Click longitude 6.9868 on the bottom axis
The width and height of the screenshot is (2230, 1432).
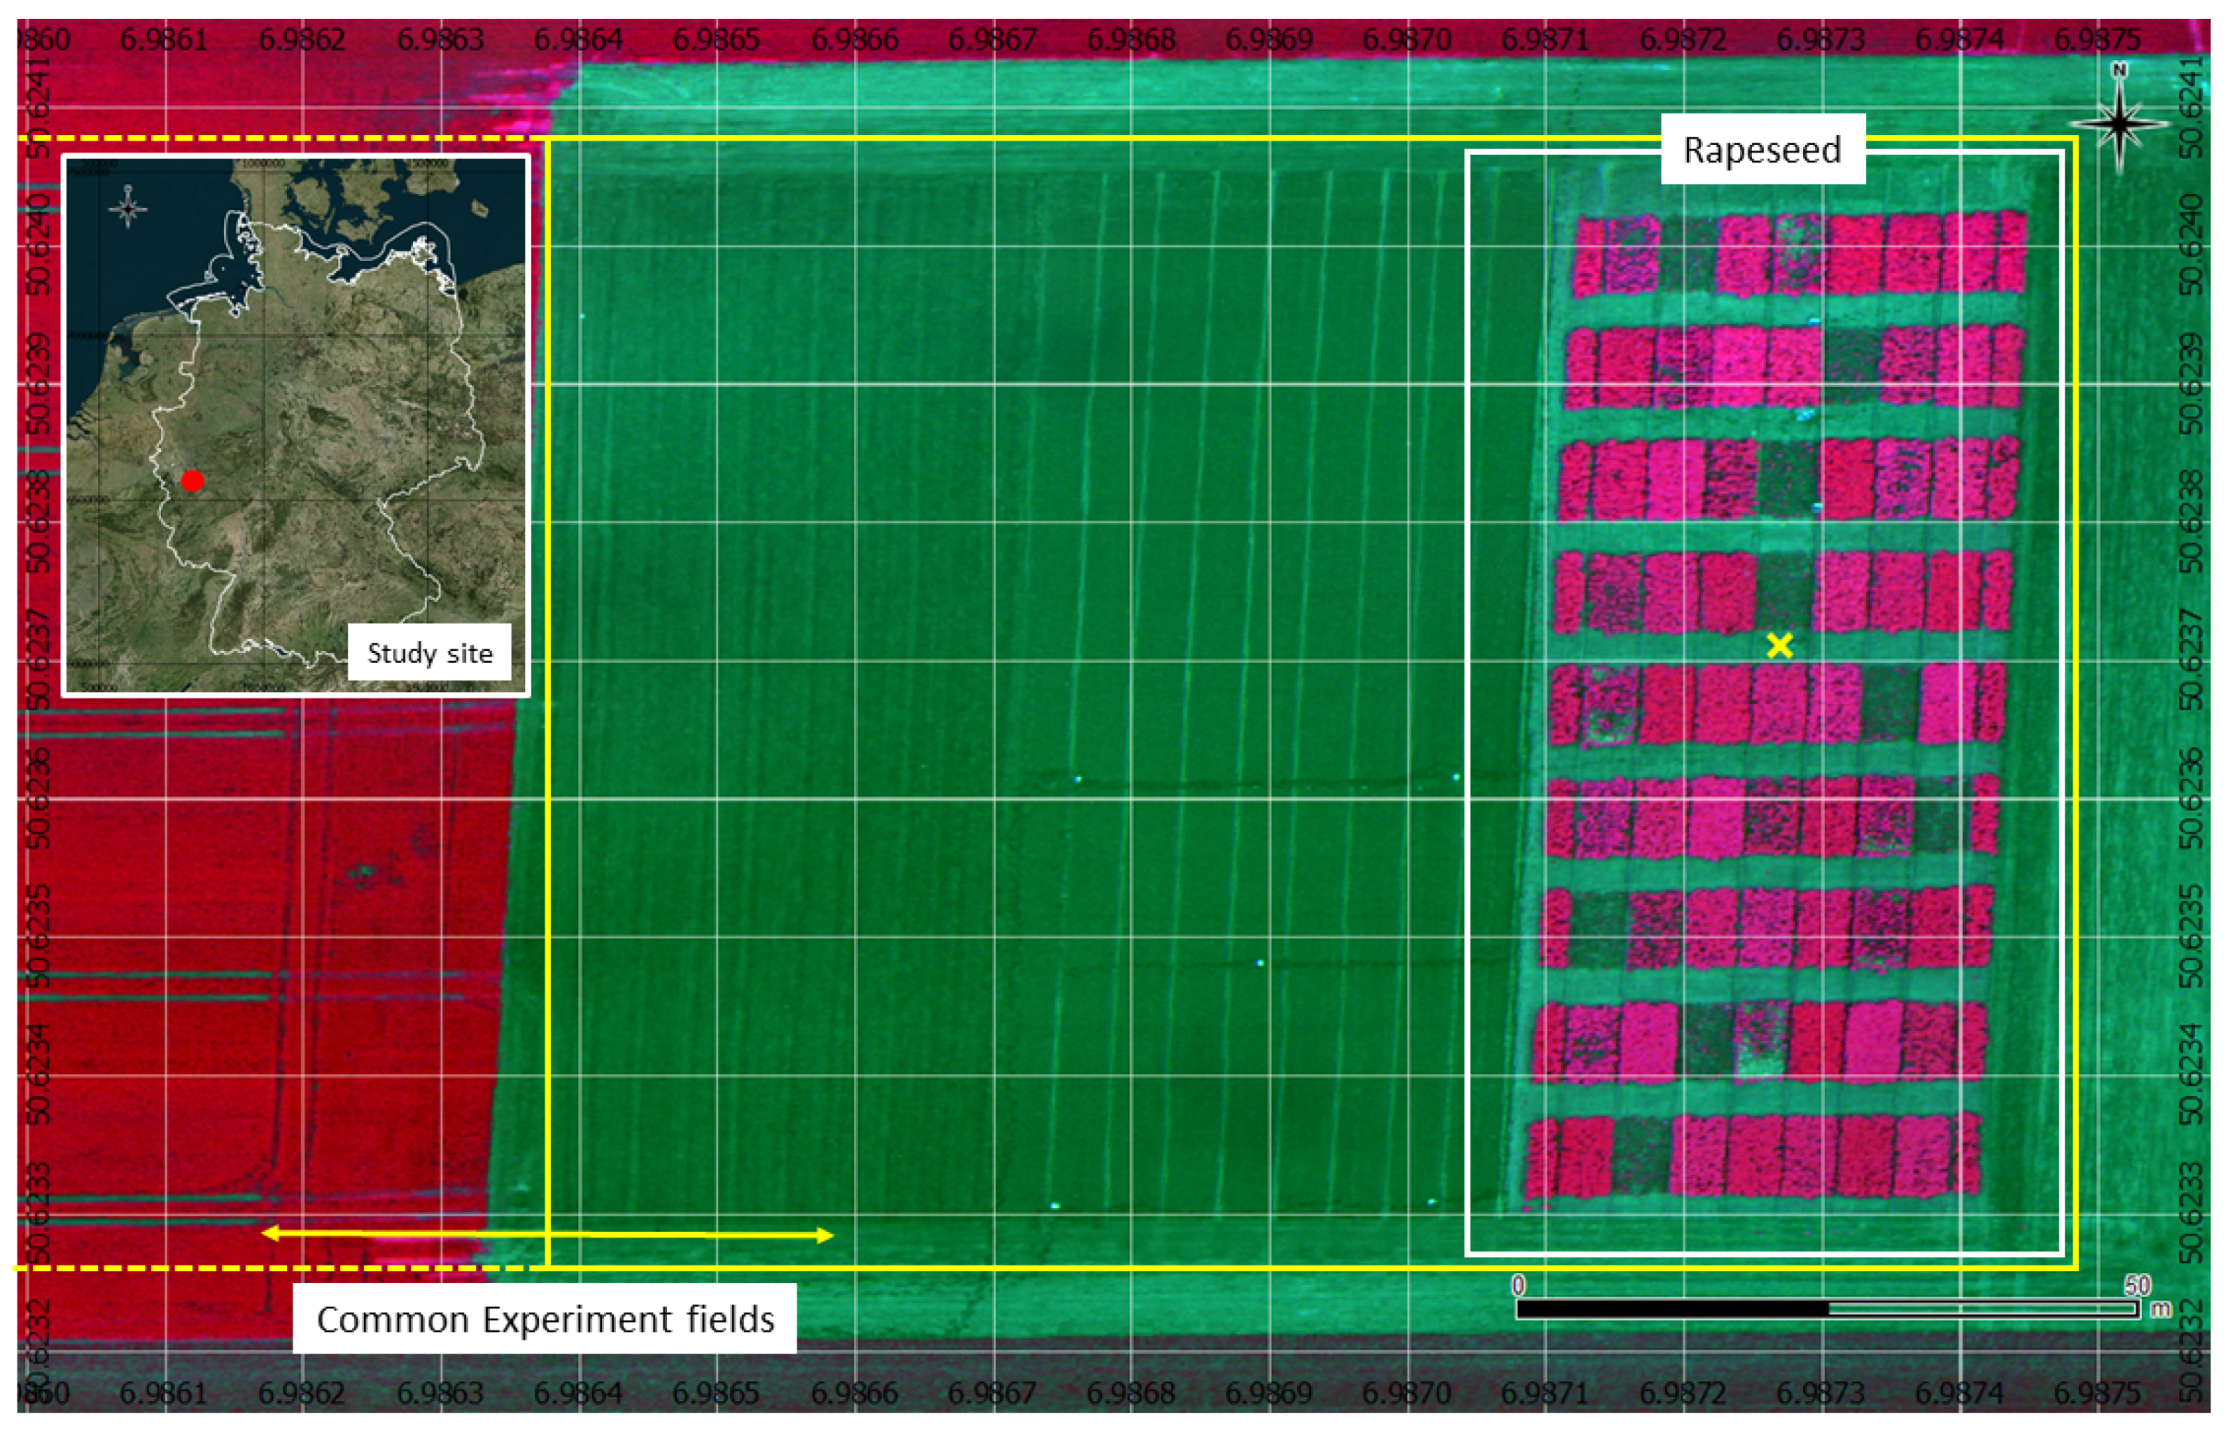[x=1130, y=1392]
